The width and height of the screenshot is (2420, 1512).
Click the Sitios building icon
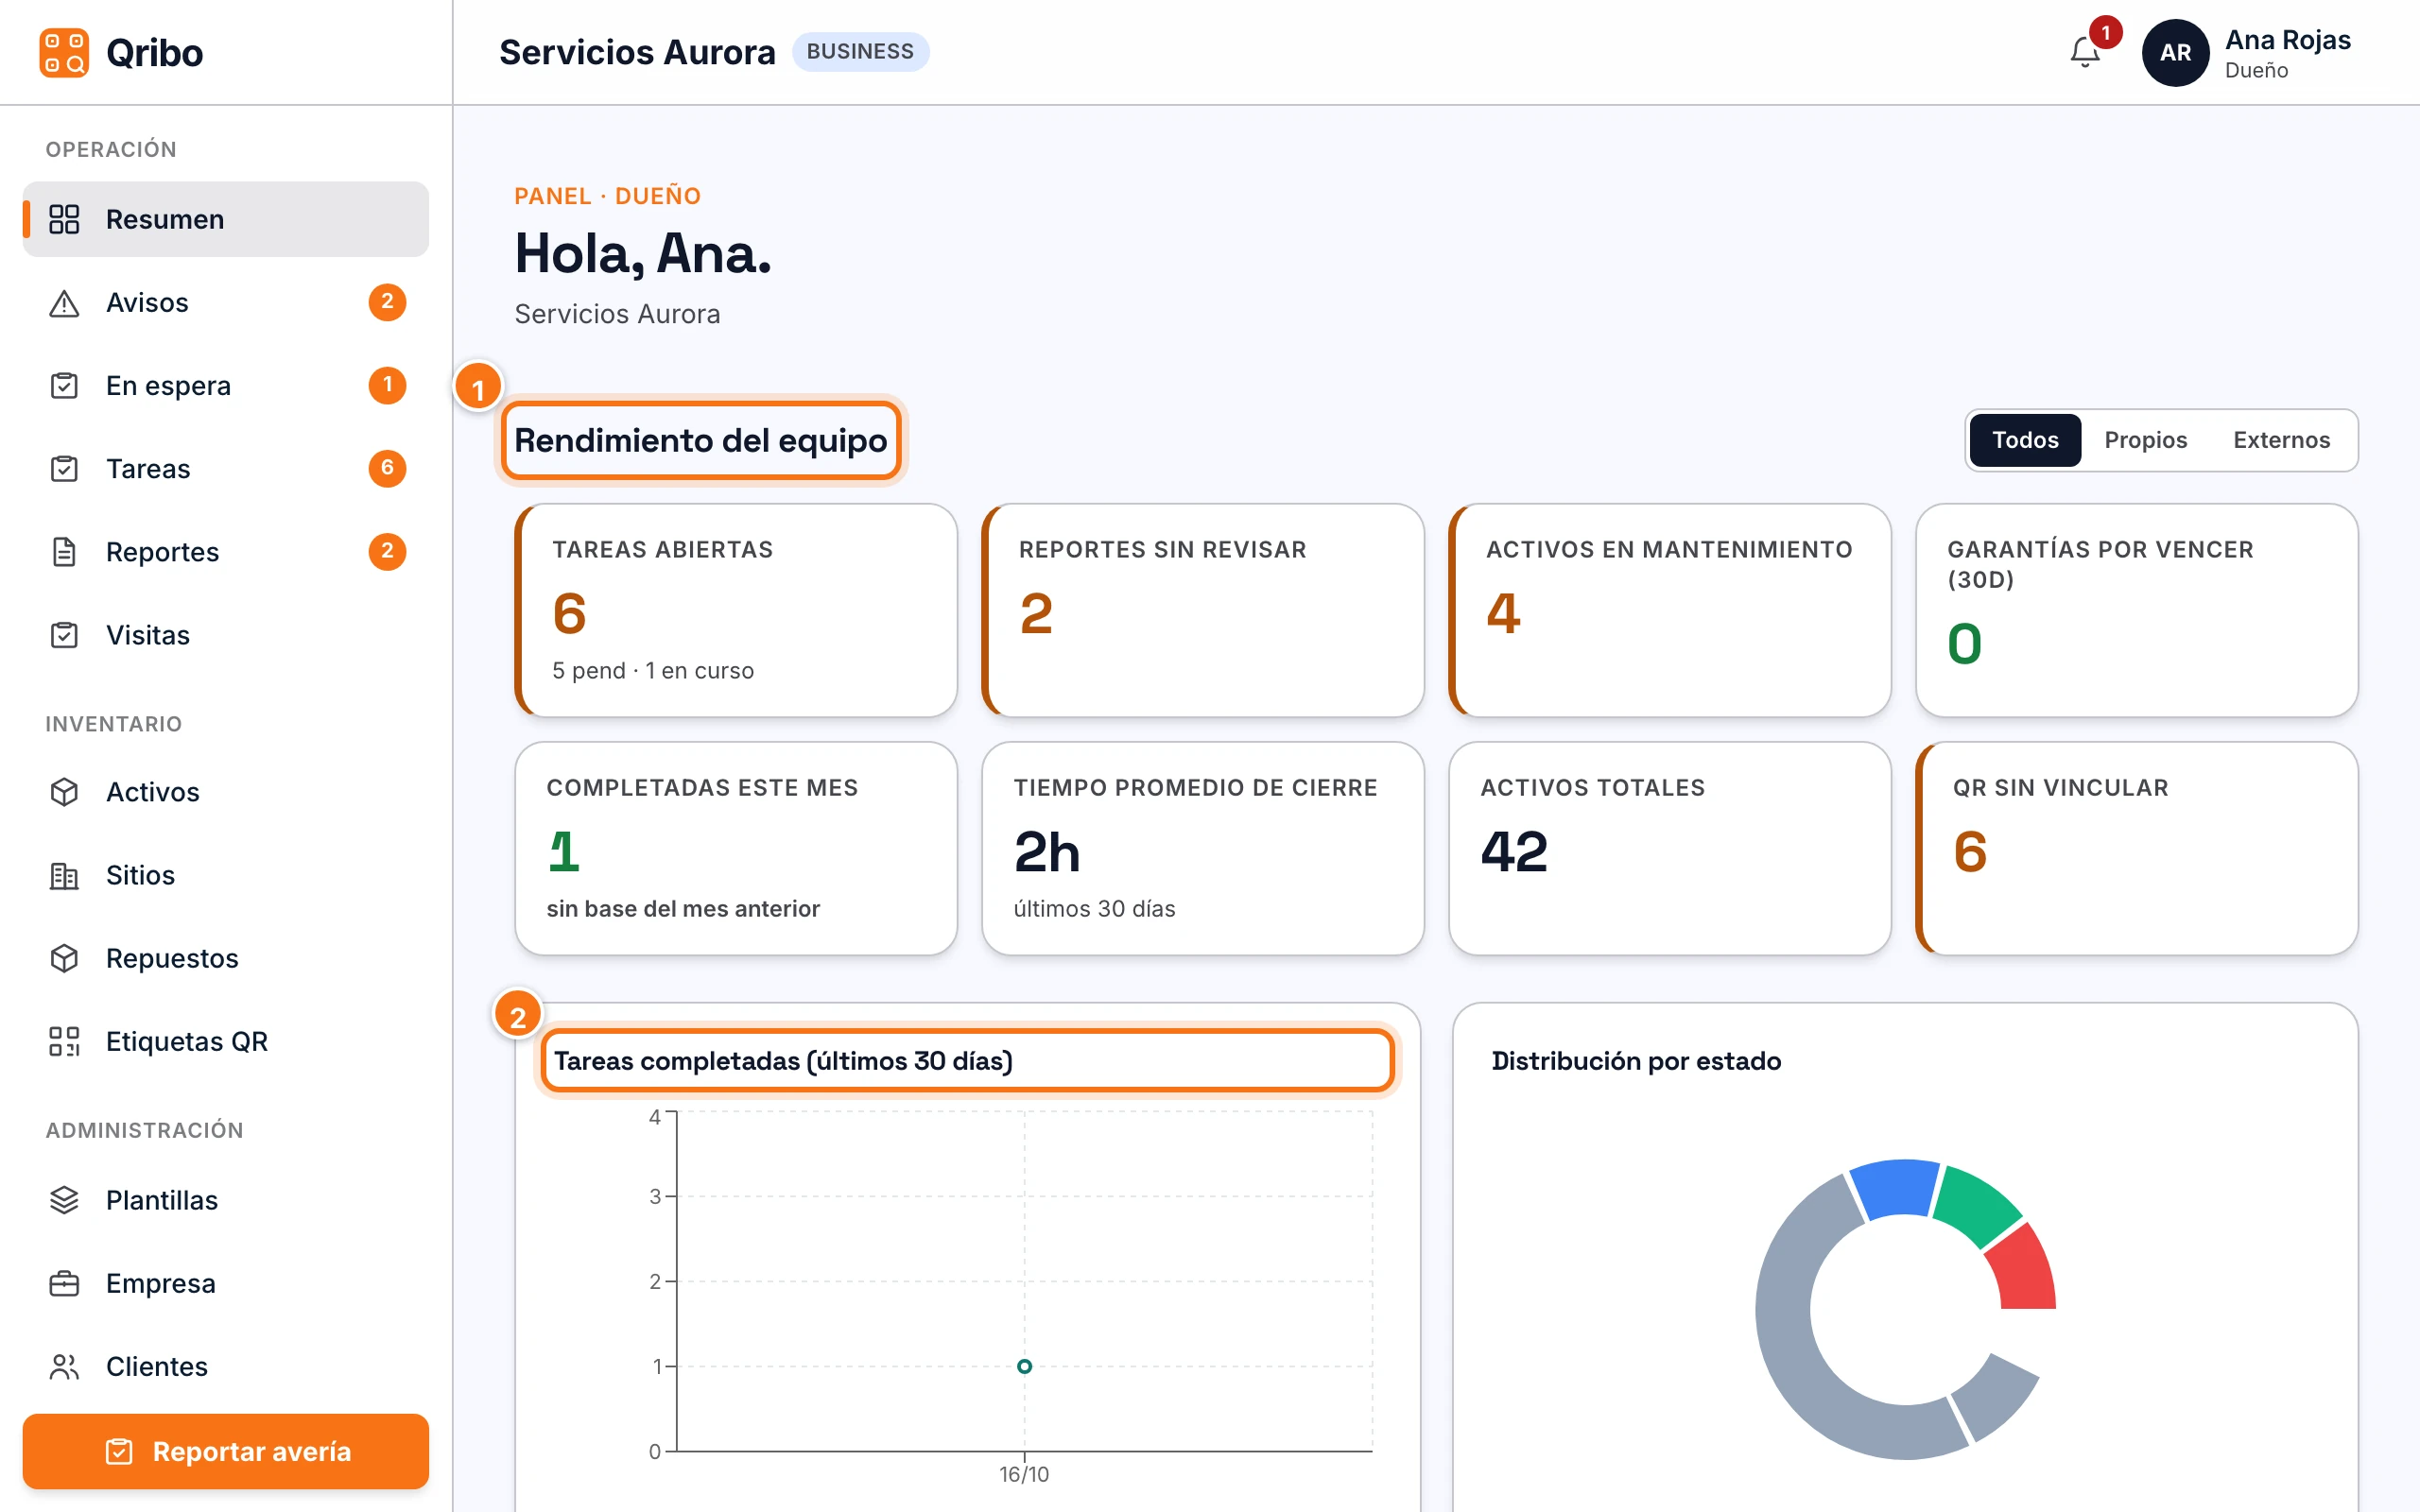[64, 875]
